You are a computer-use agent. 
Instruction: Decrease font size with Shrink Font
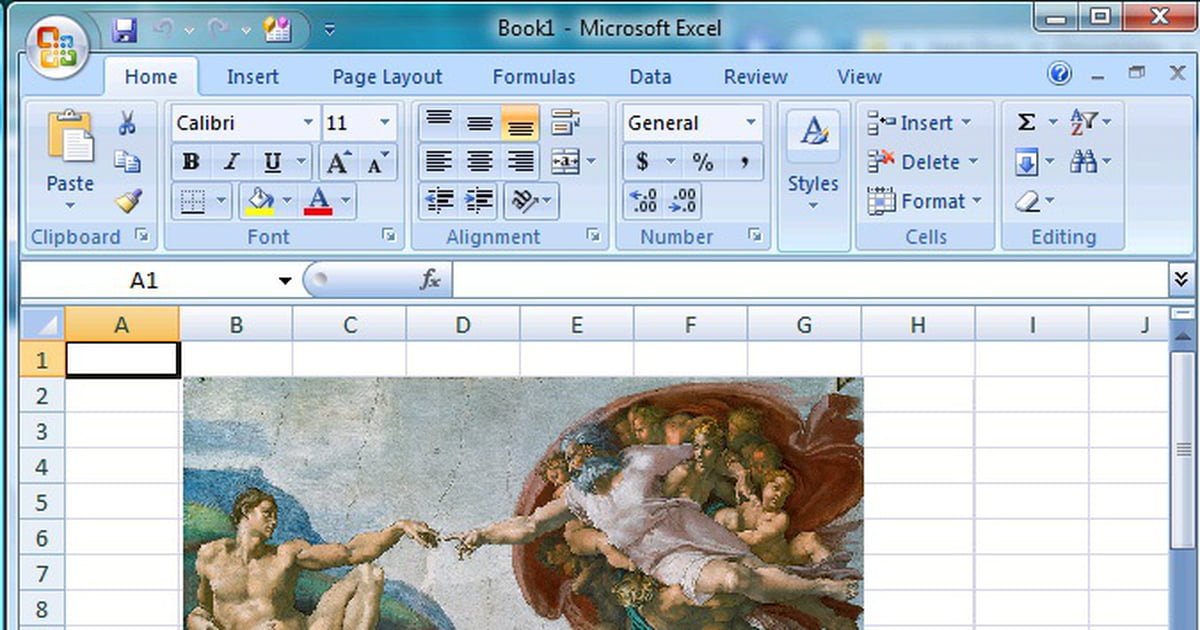(x=378, y=162)
